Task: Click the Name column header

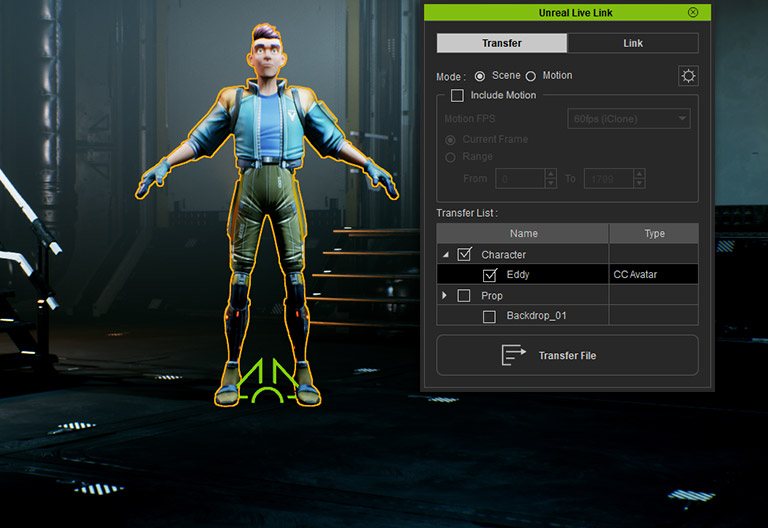Action: [523, 234]
